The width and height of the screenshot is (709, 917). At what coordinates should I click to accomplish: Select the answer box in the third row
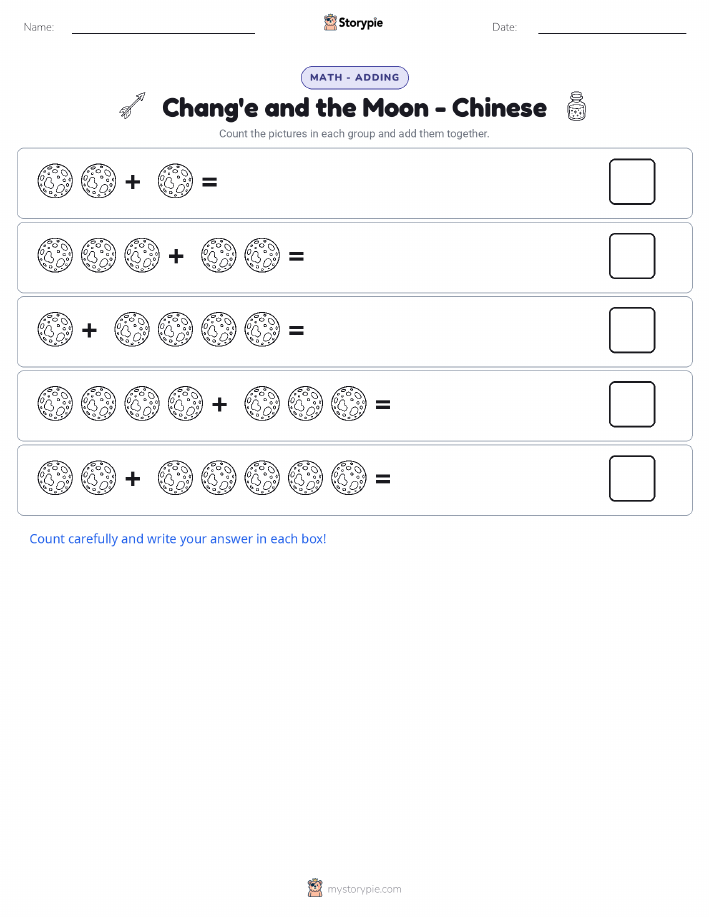click(x=632, y=330)
